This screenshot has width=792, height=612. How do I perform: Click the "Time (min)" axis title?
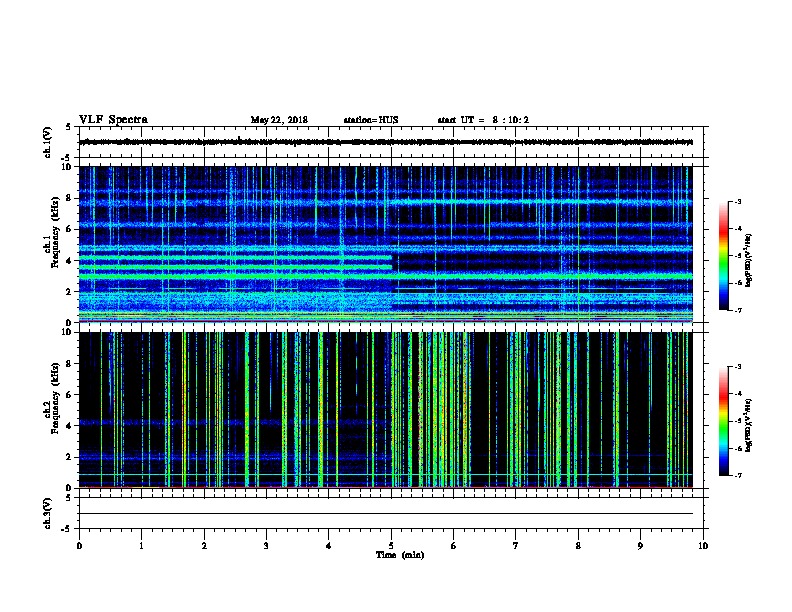click(400, 555)
